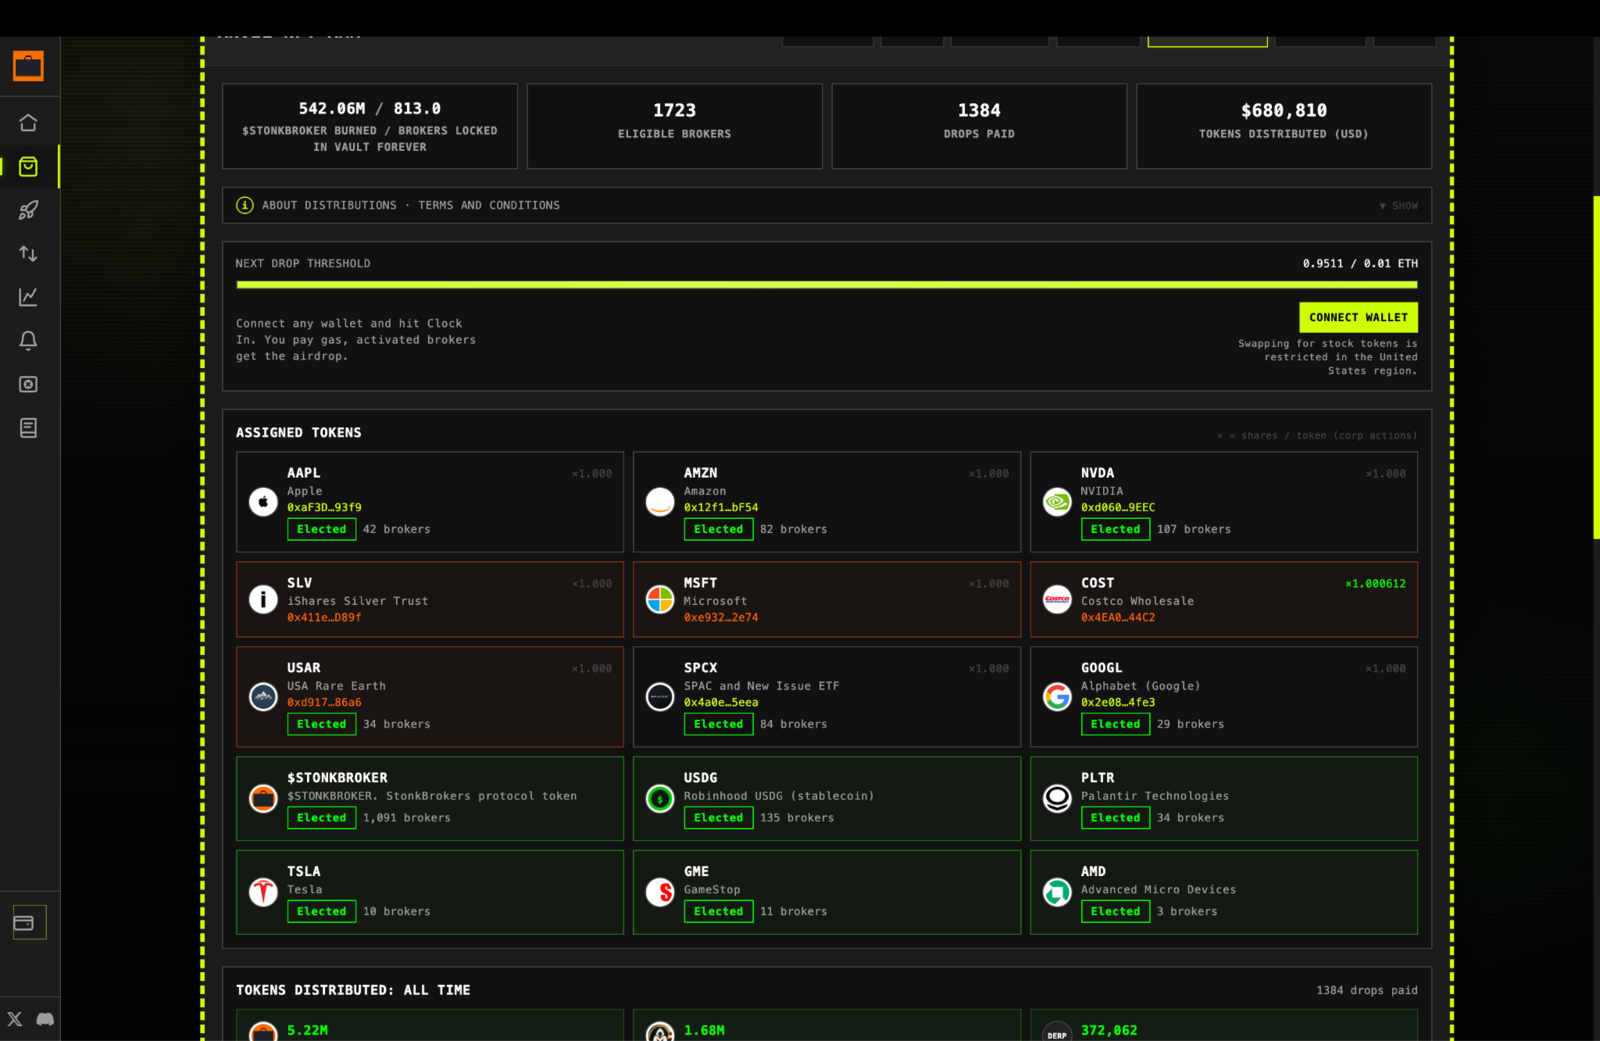Click the NVIDIA logo on the NVDA card
This screenshot has height=1041, width=1600.
click(1057, 501)
